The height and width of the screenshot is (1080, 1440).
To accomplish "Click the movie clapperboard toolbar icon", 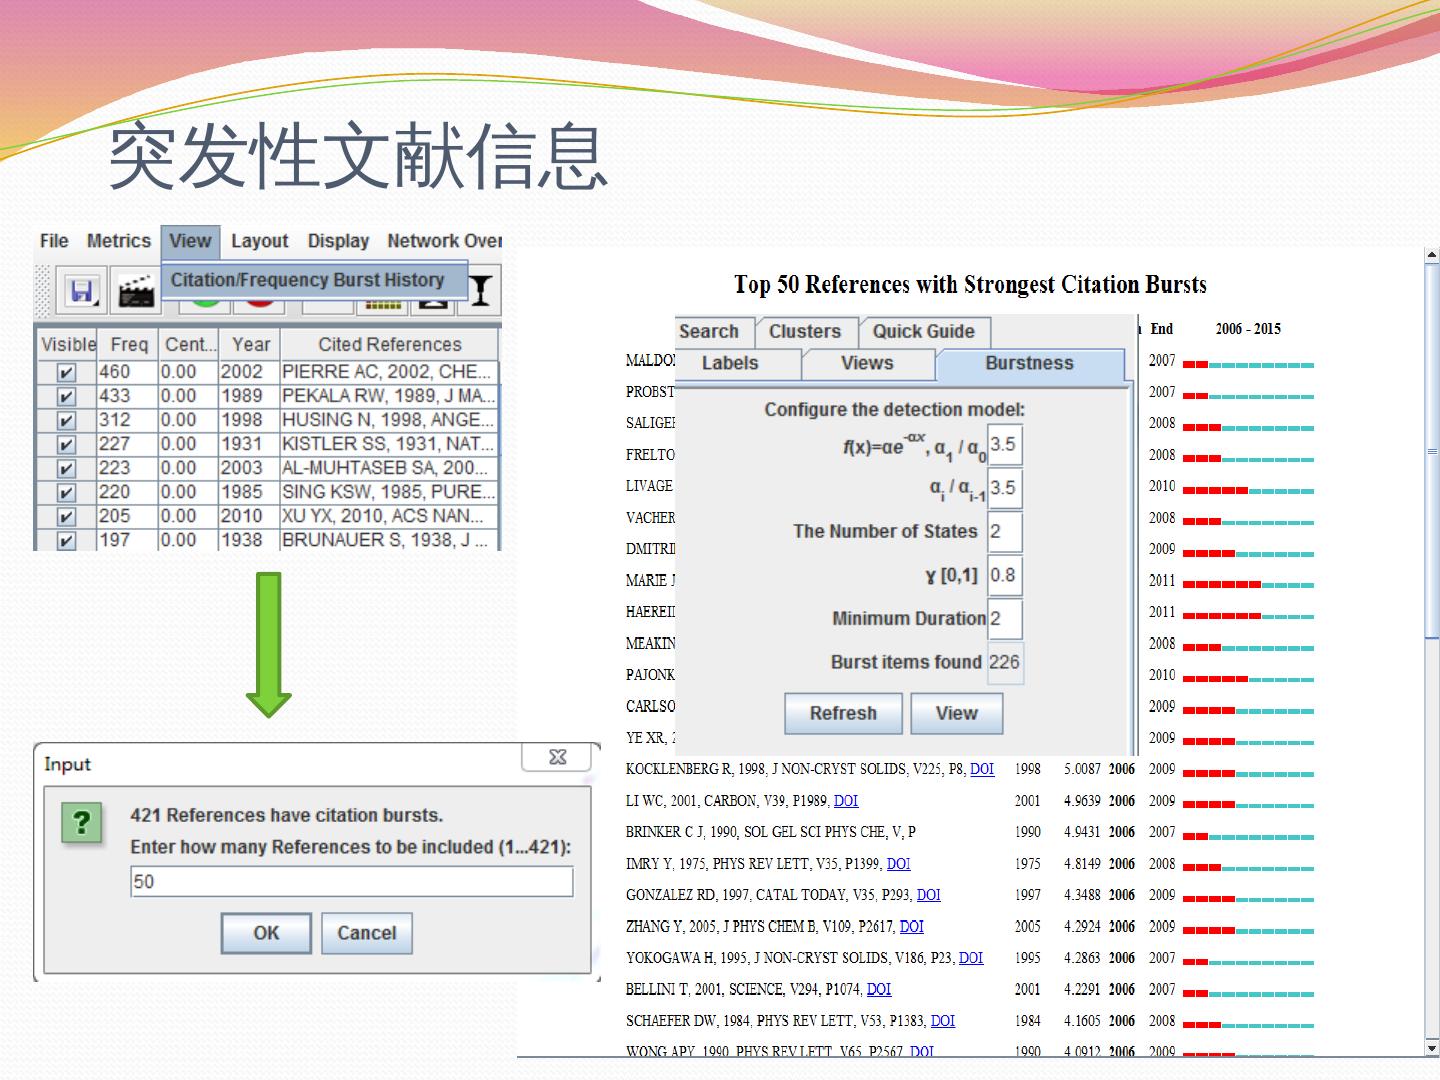I will [136, 291].
